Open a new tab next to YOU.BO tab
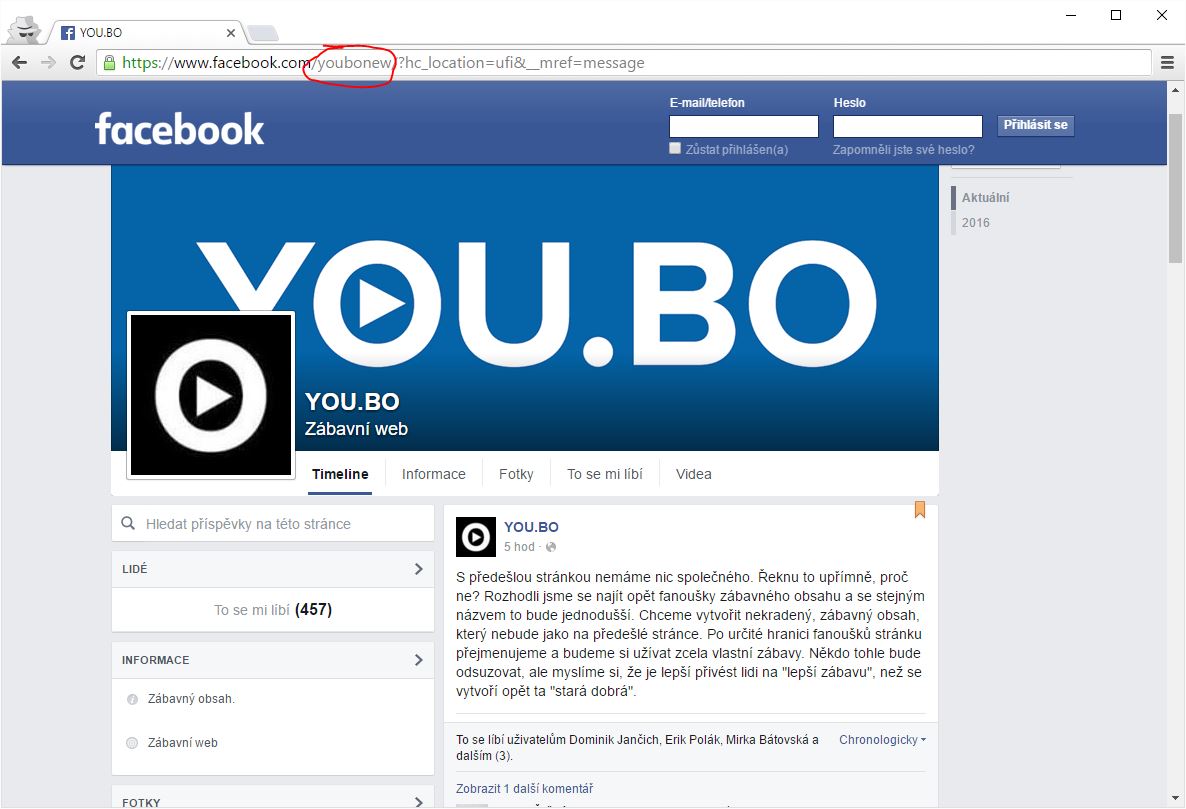The width and height of the screenshot is (1186, 809). tap(262, 33)
